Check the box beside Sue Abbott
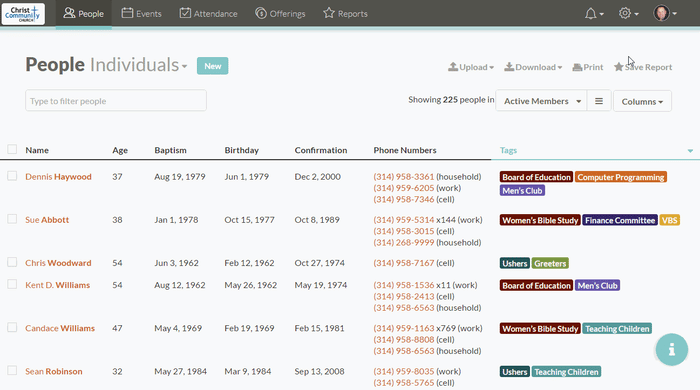Screen dimensions: 700x390 (12, 219)
